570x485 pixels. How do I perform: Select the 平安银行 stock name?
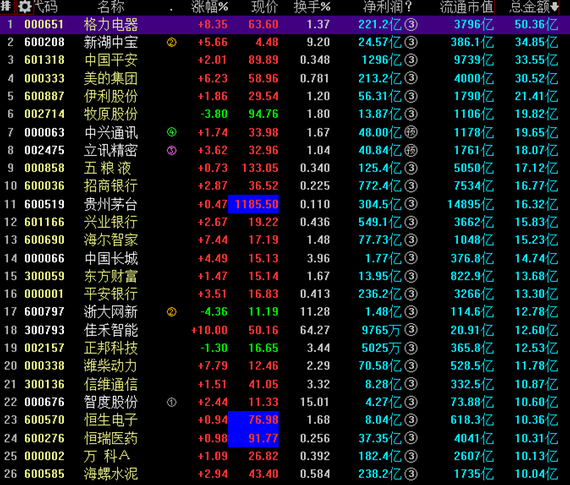(111, 294)
